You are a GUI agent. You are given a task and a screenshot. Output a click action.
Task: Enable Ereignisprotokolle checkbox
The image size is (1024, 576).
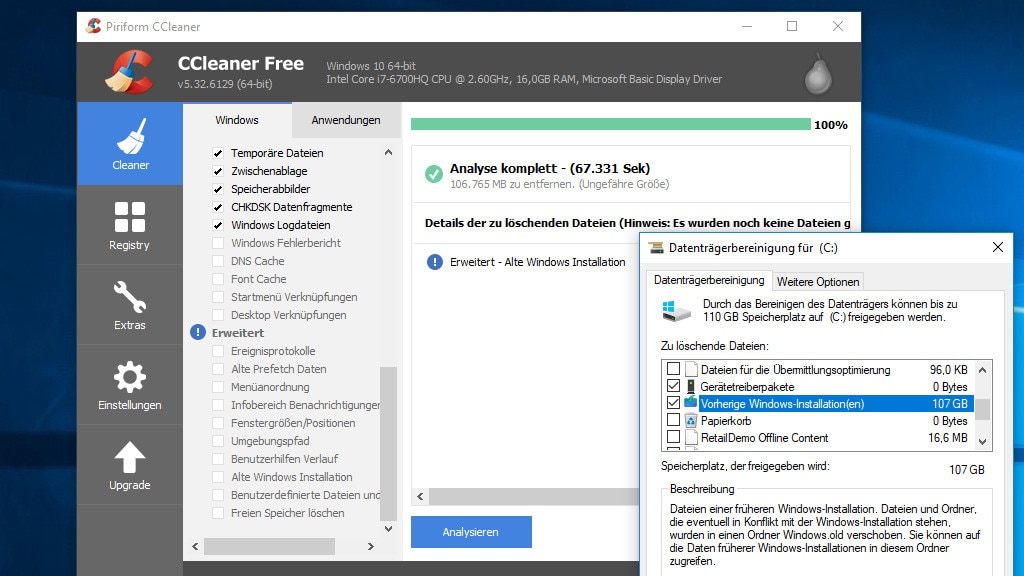pos(218,351)
